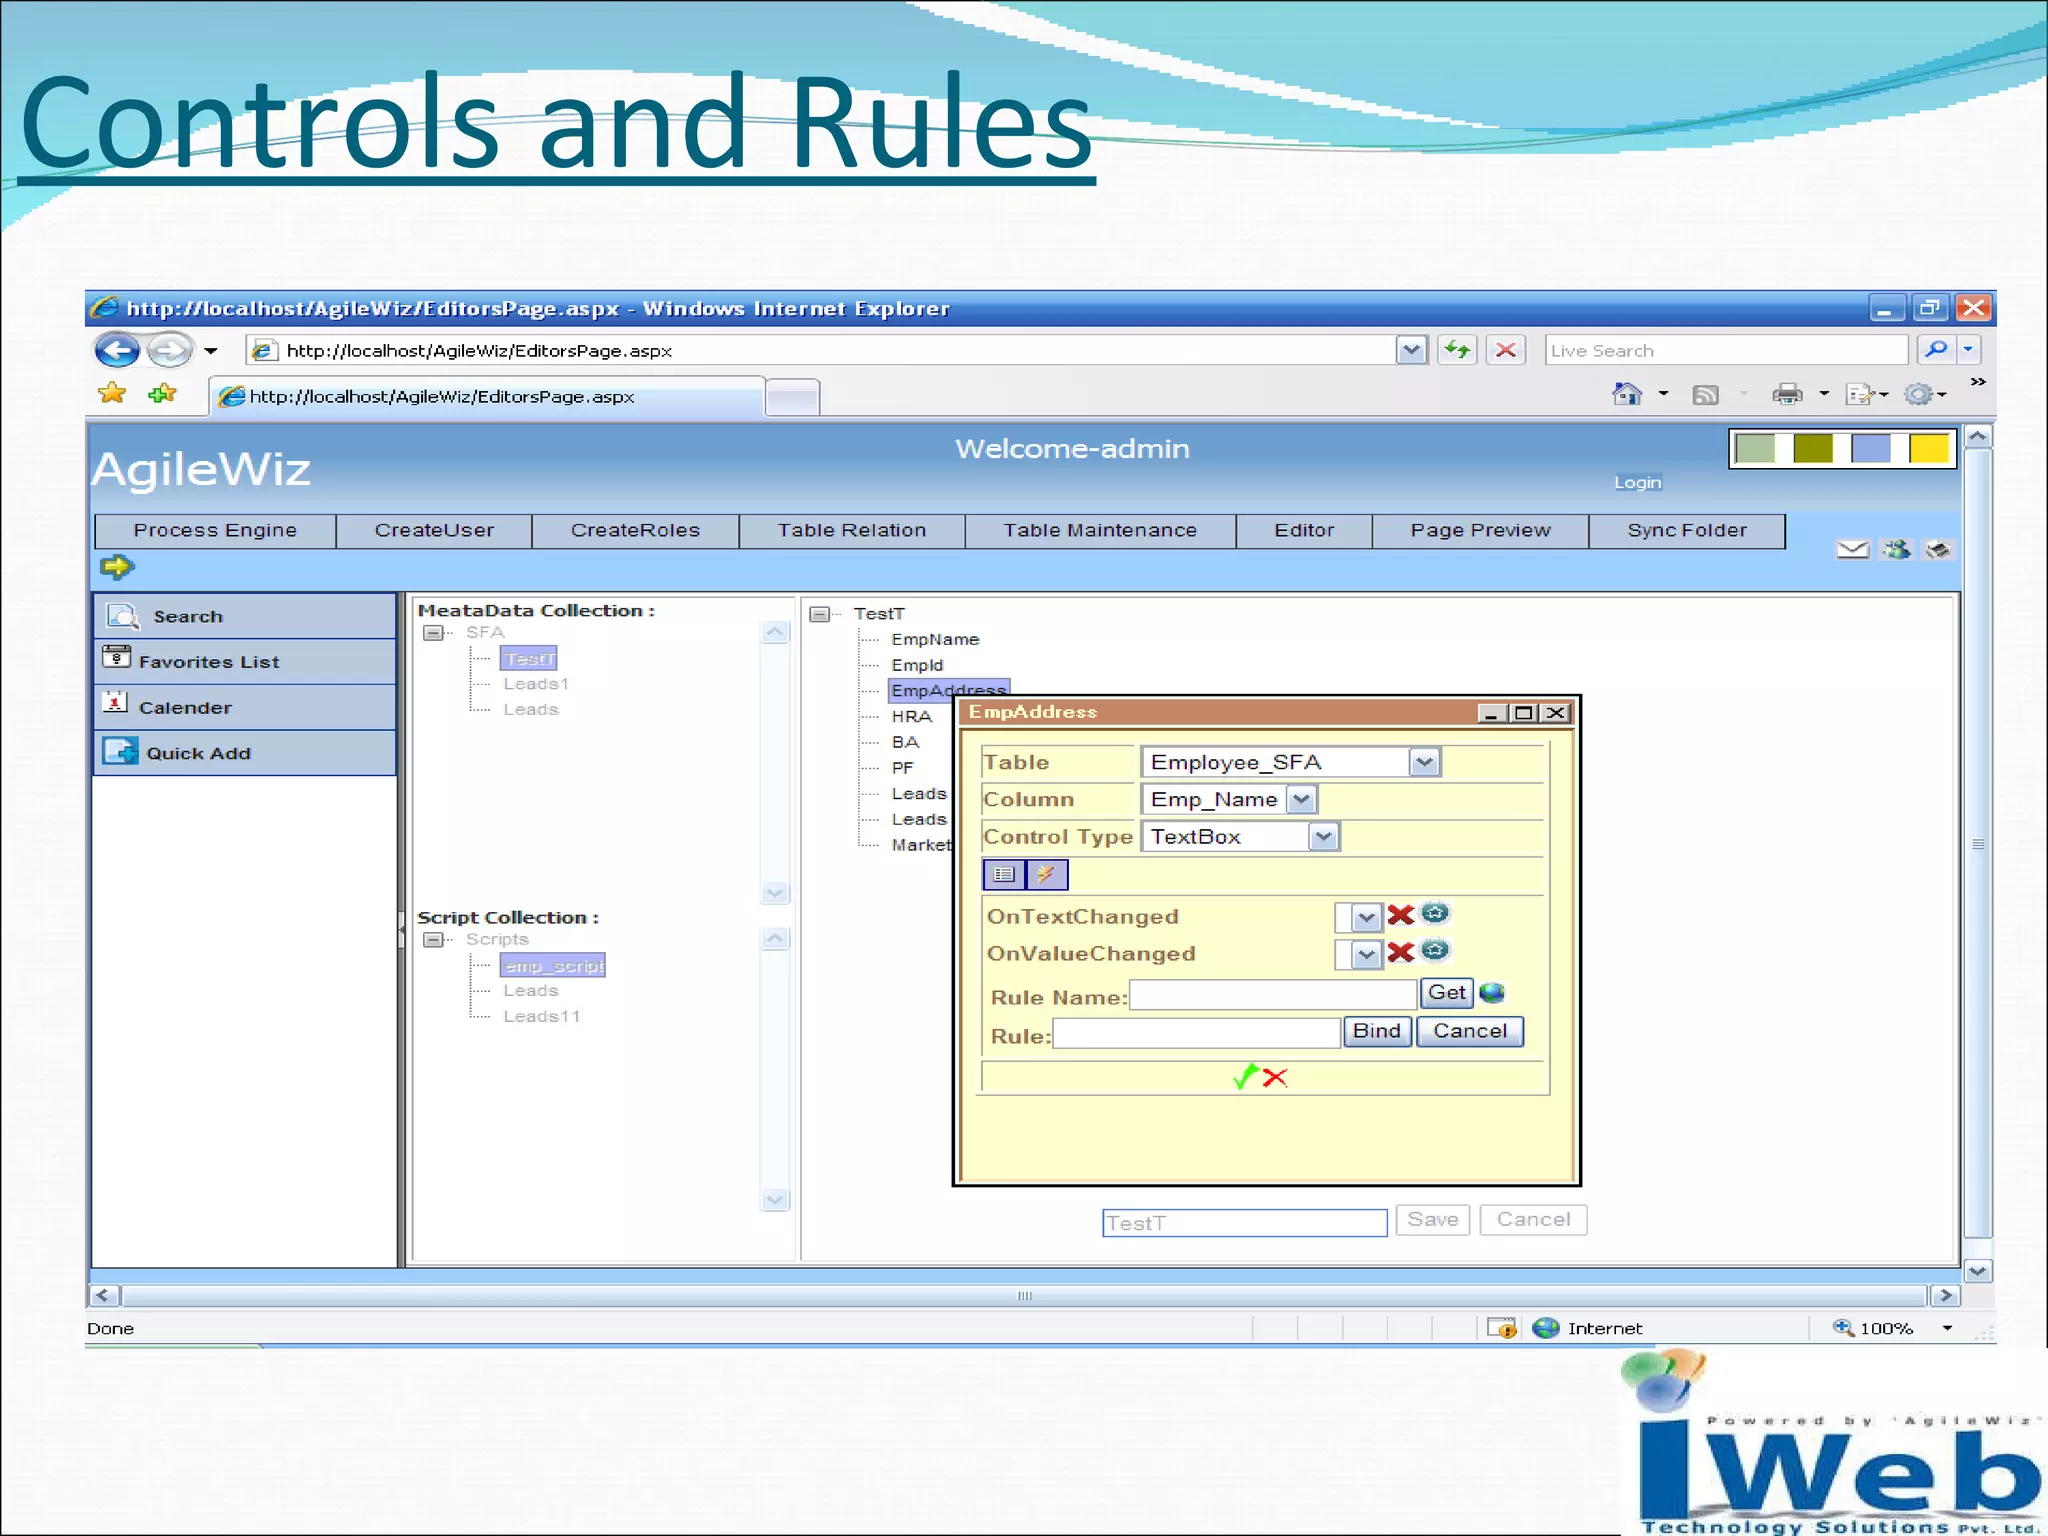Click the Live Search magnifier icon
Viewport: 2048px width, 1536px height.
point(1936,349)
